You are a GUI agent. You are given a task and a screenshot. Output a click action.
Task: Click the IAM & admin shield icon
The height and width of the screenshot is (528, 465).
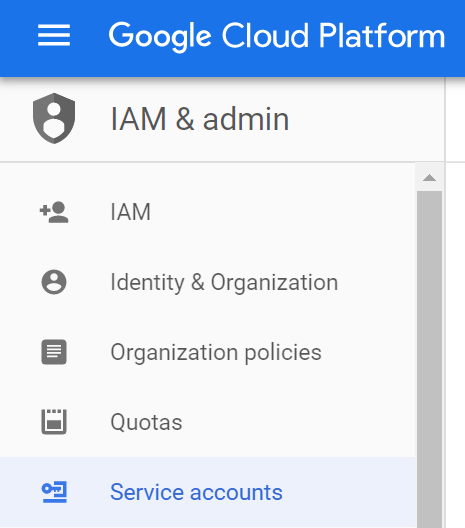click(54, 118)
